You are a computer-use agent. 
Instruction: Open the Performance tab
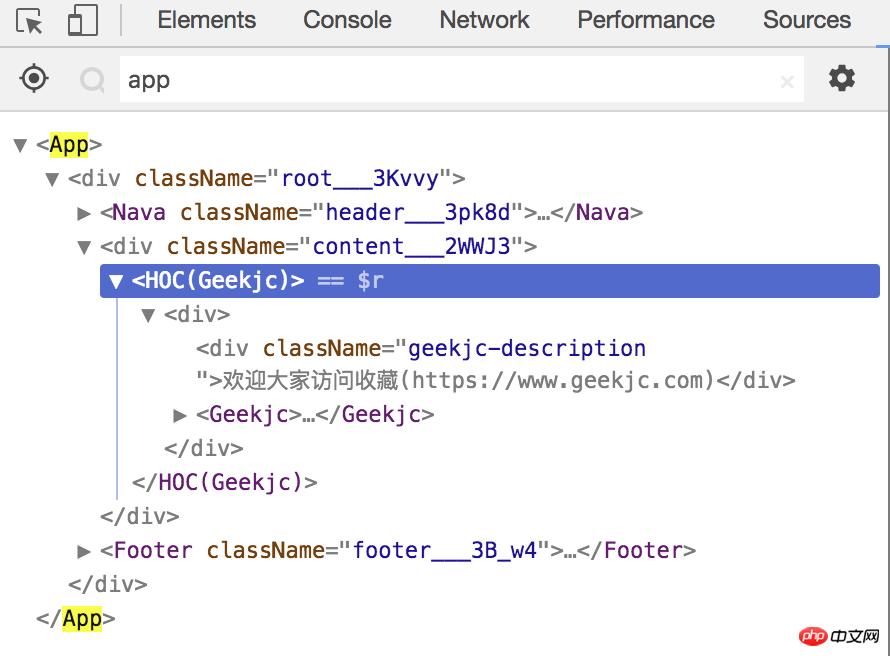click(x=646, y=20)
